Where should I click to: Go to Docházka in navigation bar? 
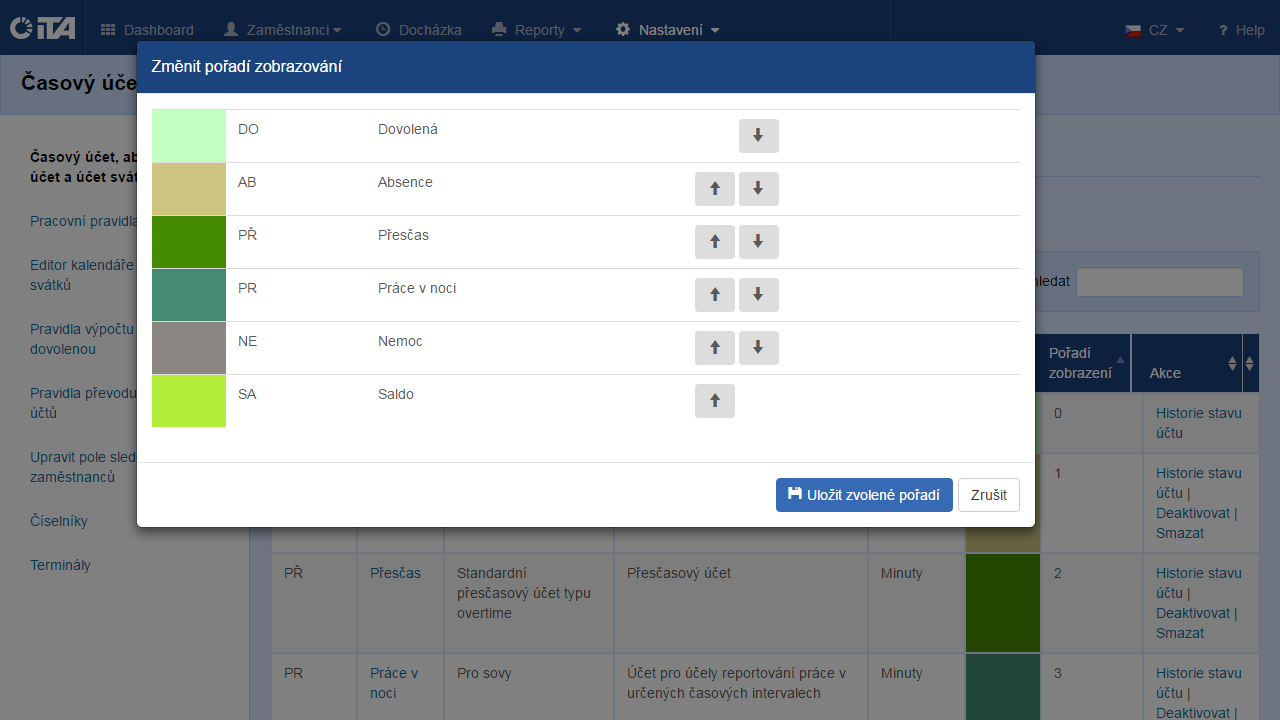(x=419, y=30)
